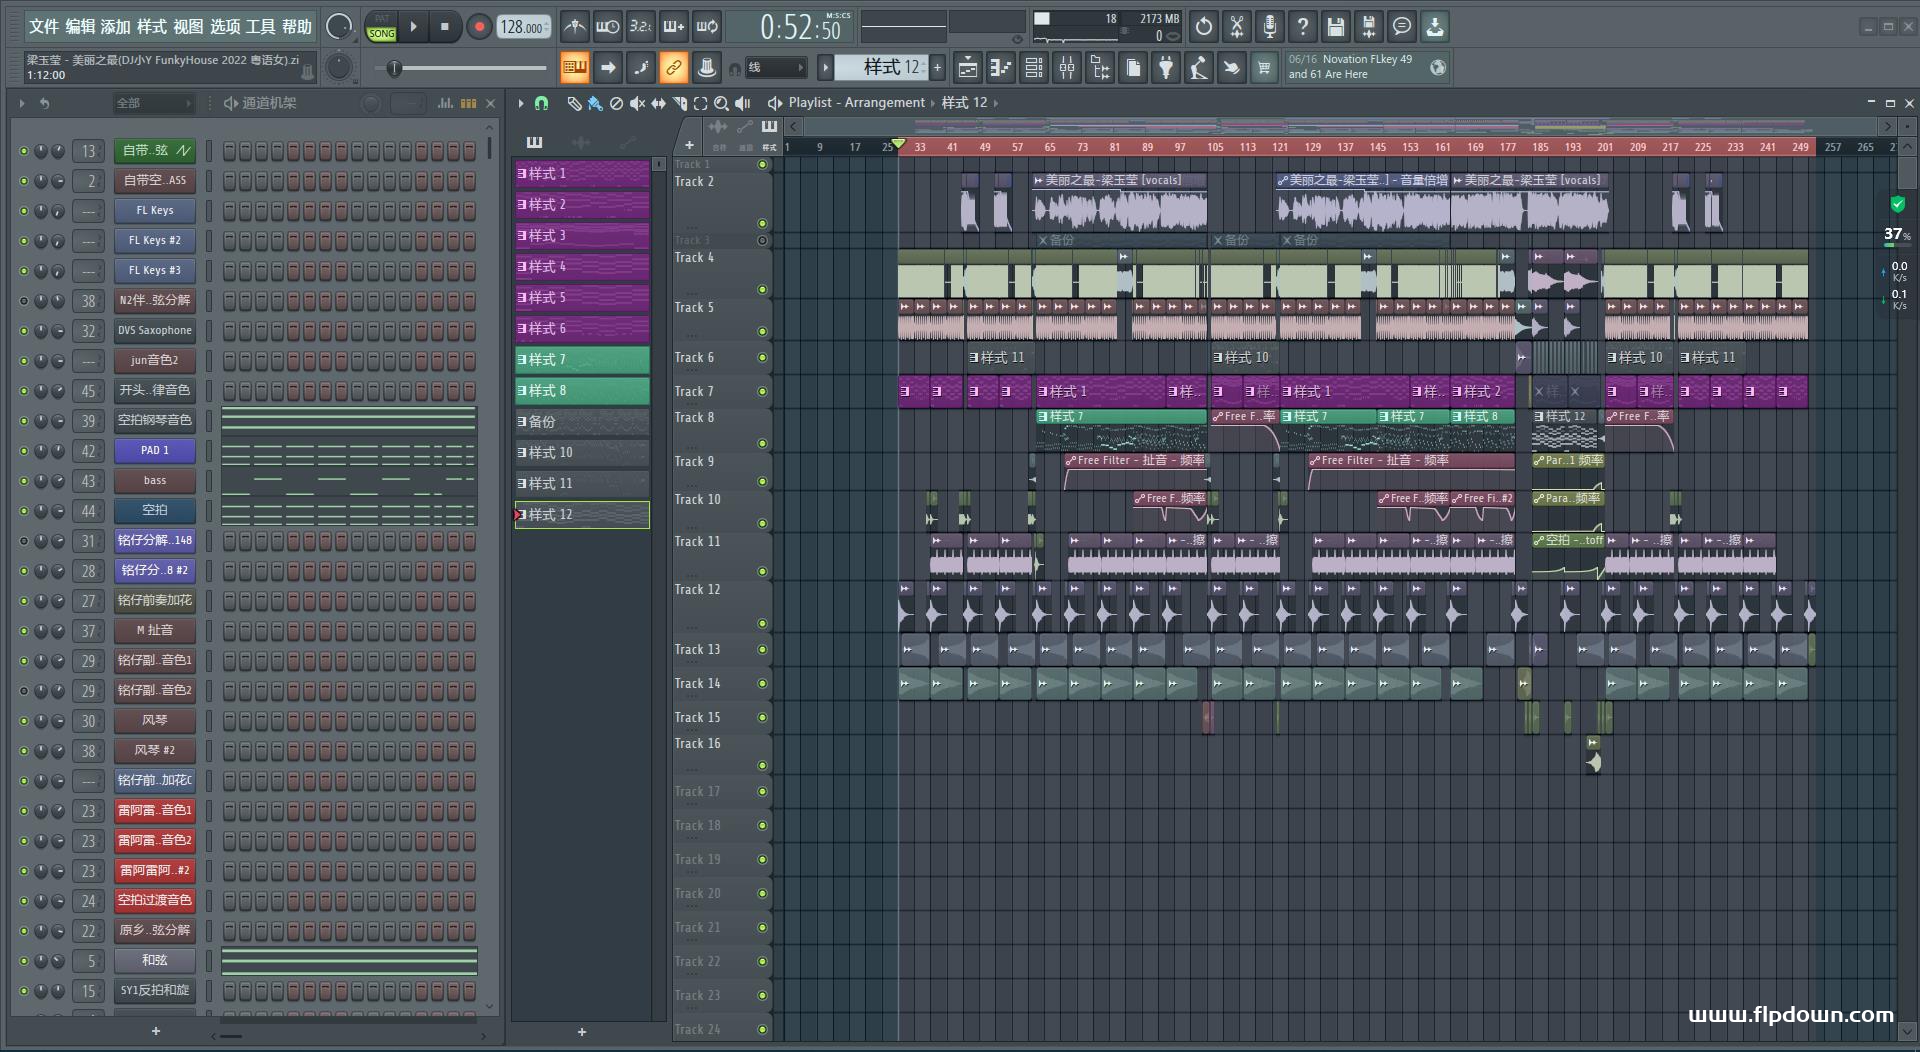Open the Channel rack view icon
The image size is (1920, 1052).
tap(1034, 68)
